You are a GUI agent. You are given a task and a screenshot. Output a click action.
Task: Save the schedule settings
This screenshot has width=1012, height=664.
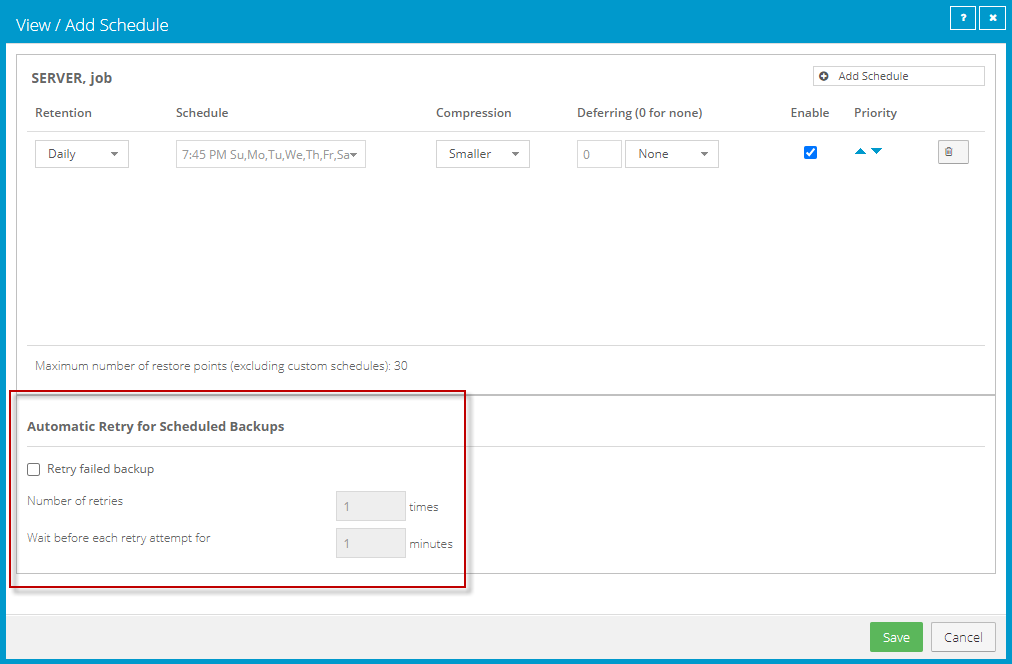(x=896, y=637)
